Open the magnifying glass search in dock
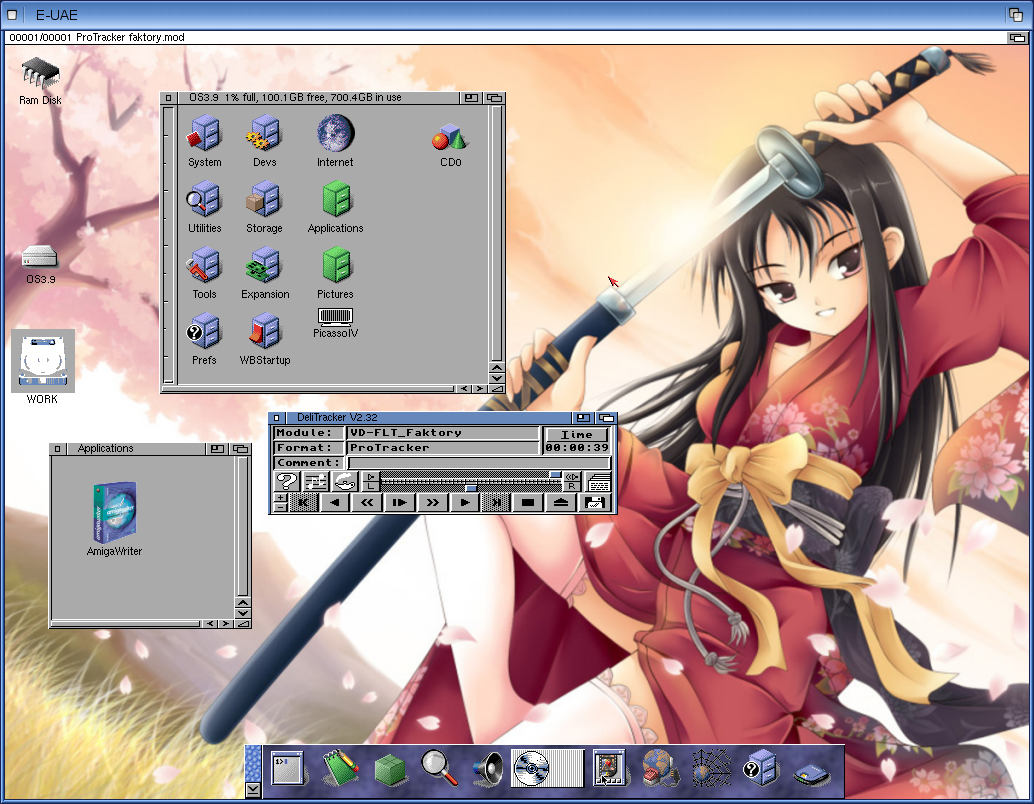The image size is (1034, 804). tap(439, 768)
